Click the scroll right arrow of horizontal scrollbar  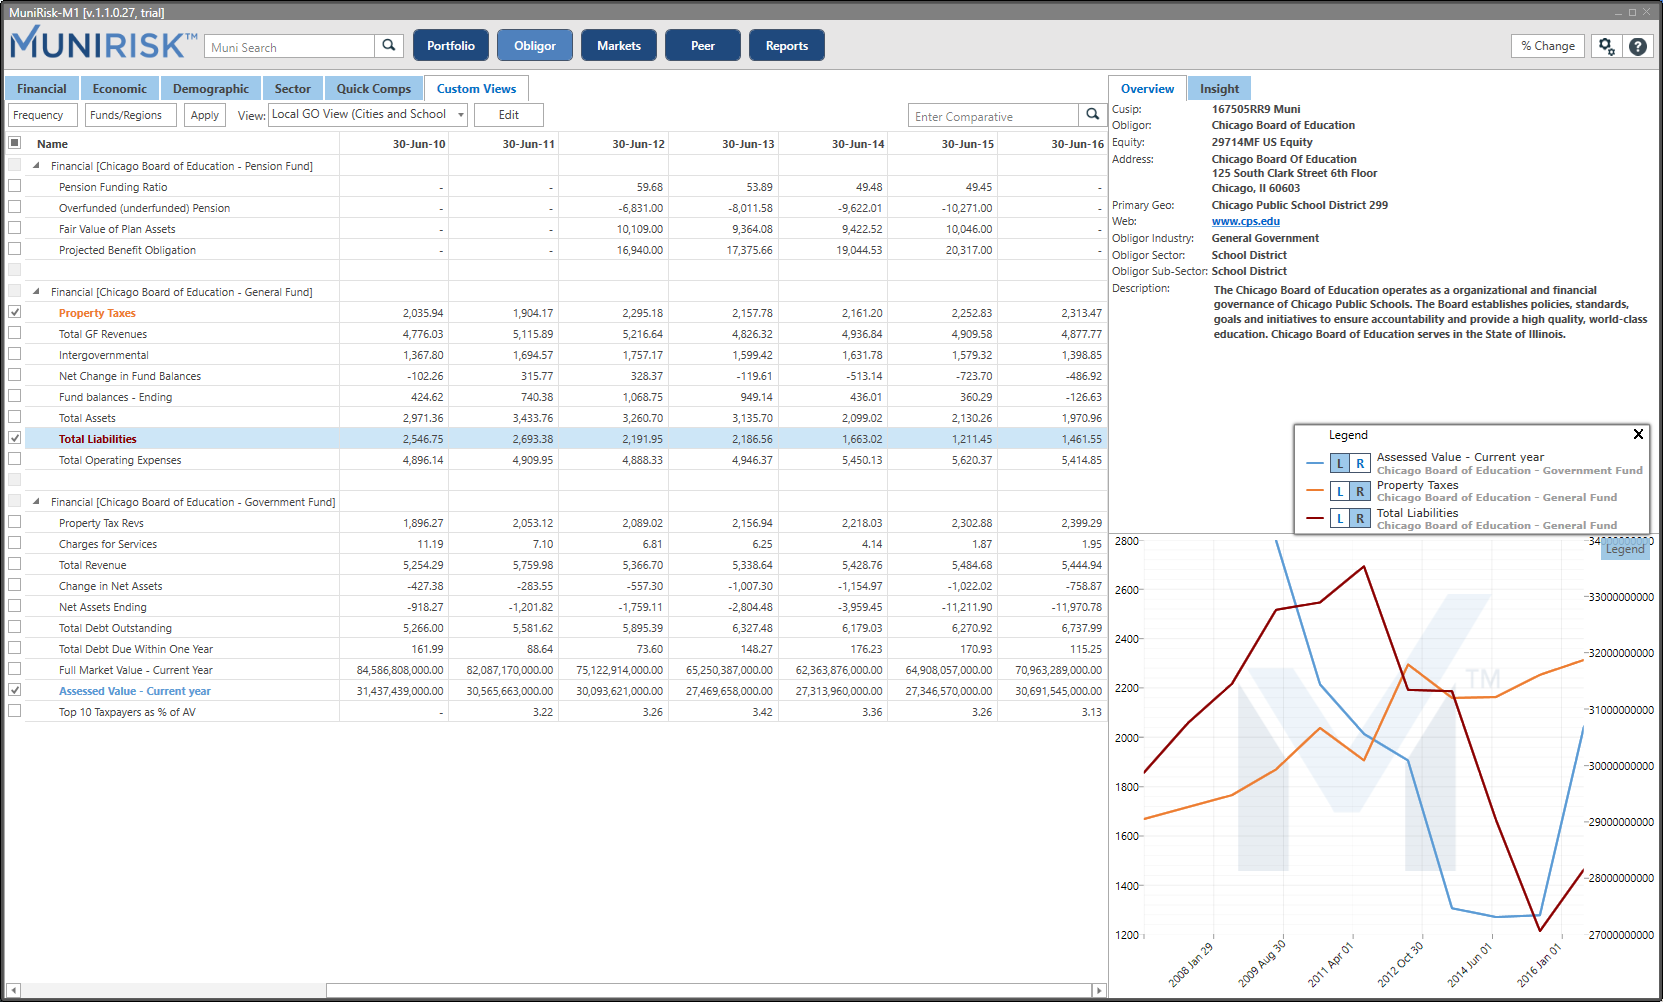point(1099,990)
